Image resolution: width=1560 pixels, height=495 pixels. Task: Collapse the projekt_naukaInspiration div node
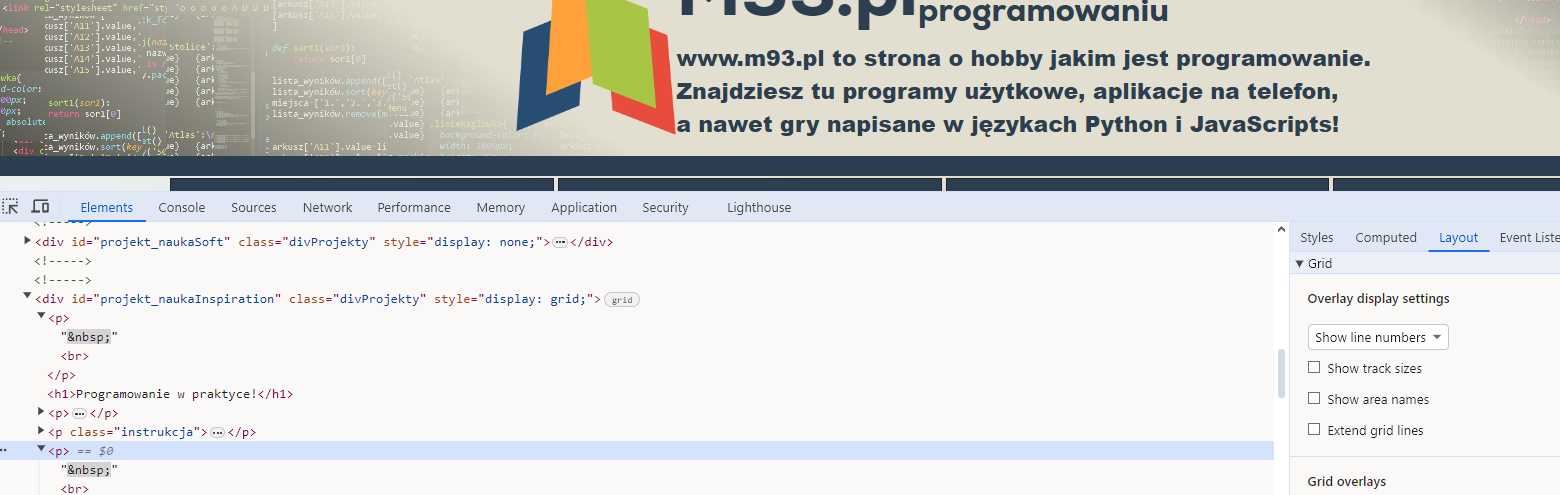point(27,296)
